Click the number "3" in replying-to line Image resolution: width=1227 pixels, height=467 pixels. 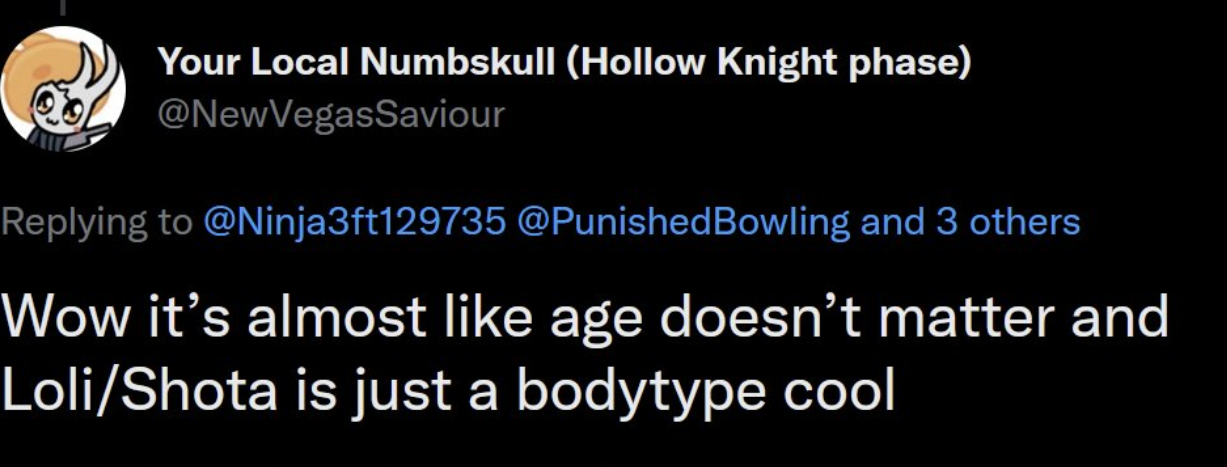[946, 220]
